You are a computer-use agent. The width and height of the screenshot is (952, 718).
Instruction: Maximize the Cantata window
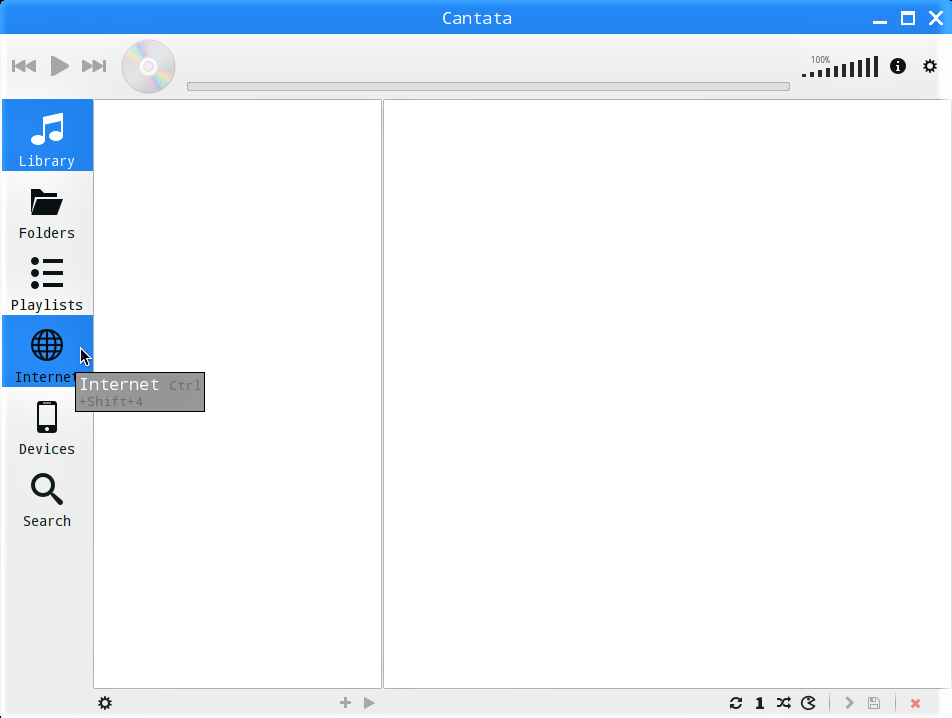click(x=908, y=18)
